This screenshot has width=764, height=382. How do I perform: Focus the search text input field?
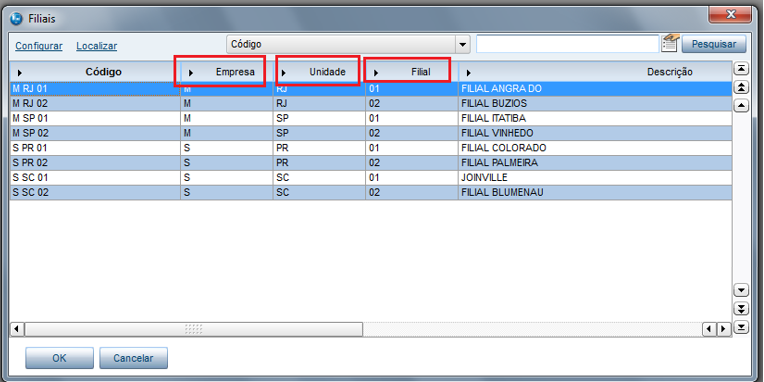(568, 44)
